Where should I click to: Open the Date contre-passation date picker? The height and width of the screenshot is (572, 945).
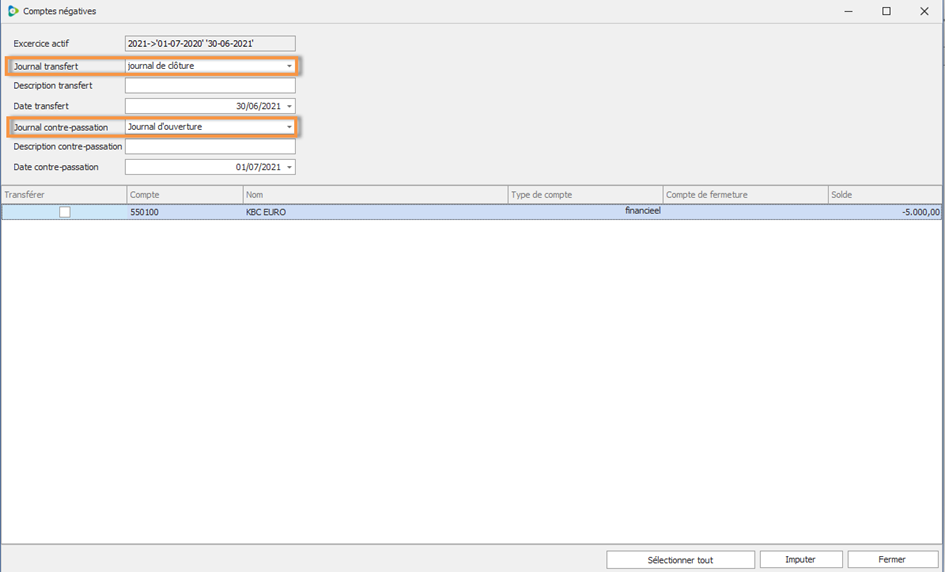click(289, 167)
